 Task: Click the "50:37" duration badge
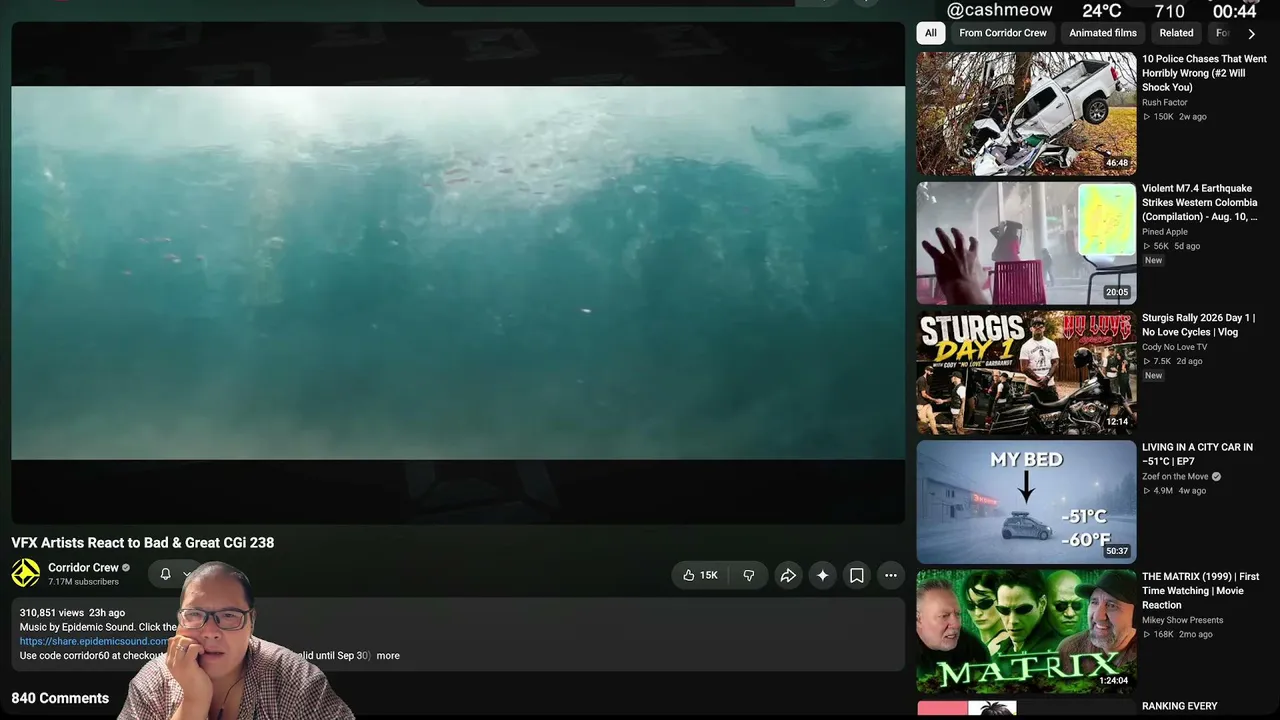point(1117,552)
